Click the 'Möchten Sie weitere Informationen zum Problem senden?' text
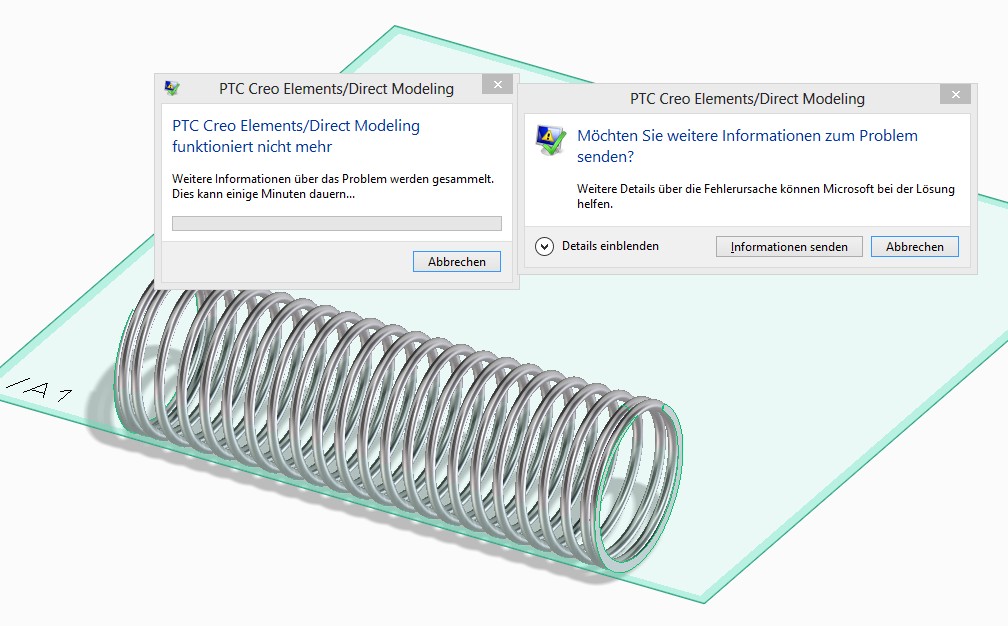1008x626 pixels. click(747, 146)
